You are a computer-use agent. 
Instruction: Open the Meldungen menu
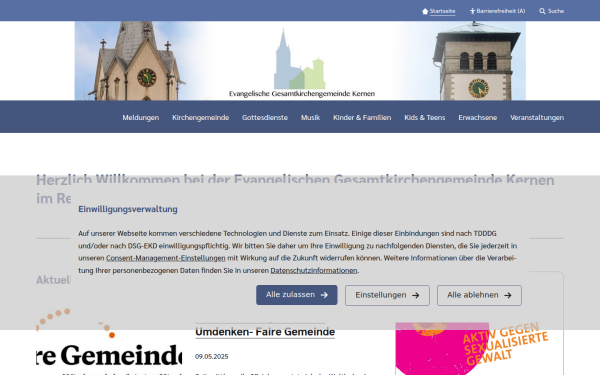(x=140, y=117)
